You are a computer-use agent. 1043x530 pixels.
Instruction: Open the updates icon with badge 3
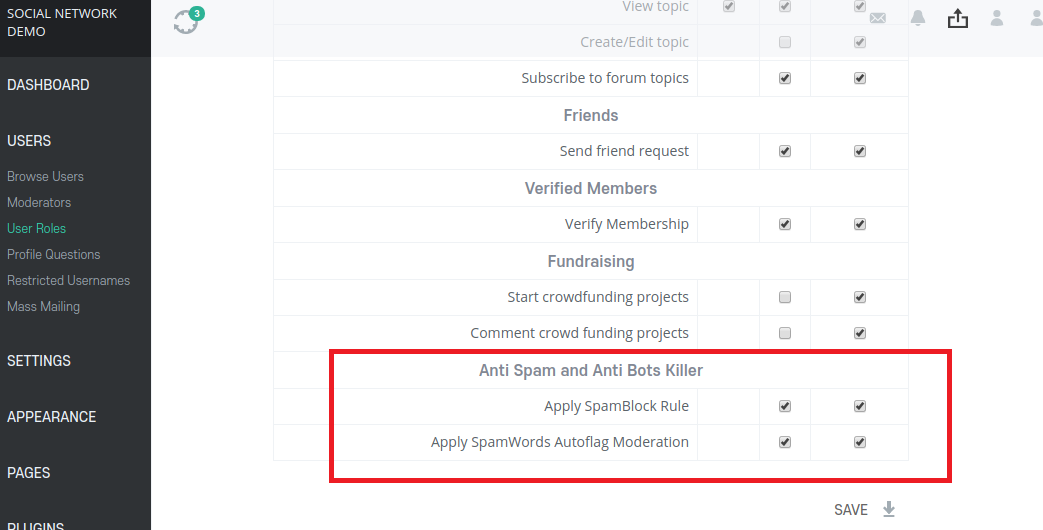pos(186,21)
